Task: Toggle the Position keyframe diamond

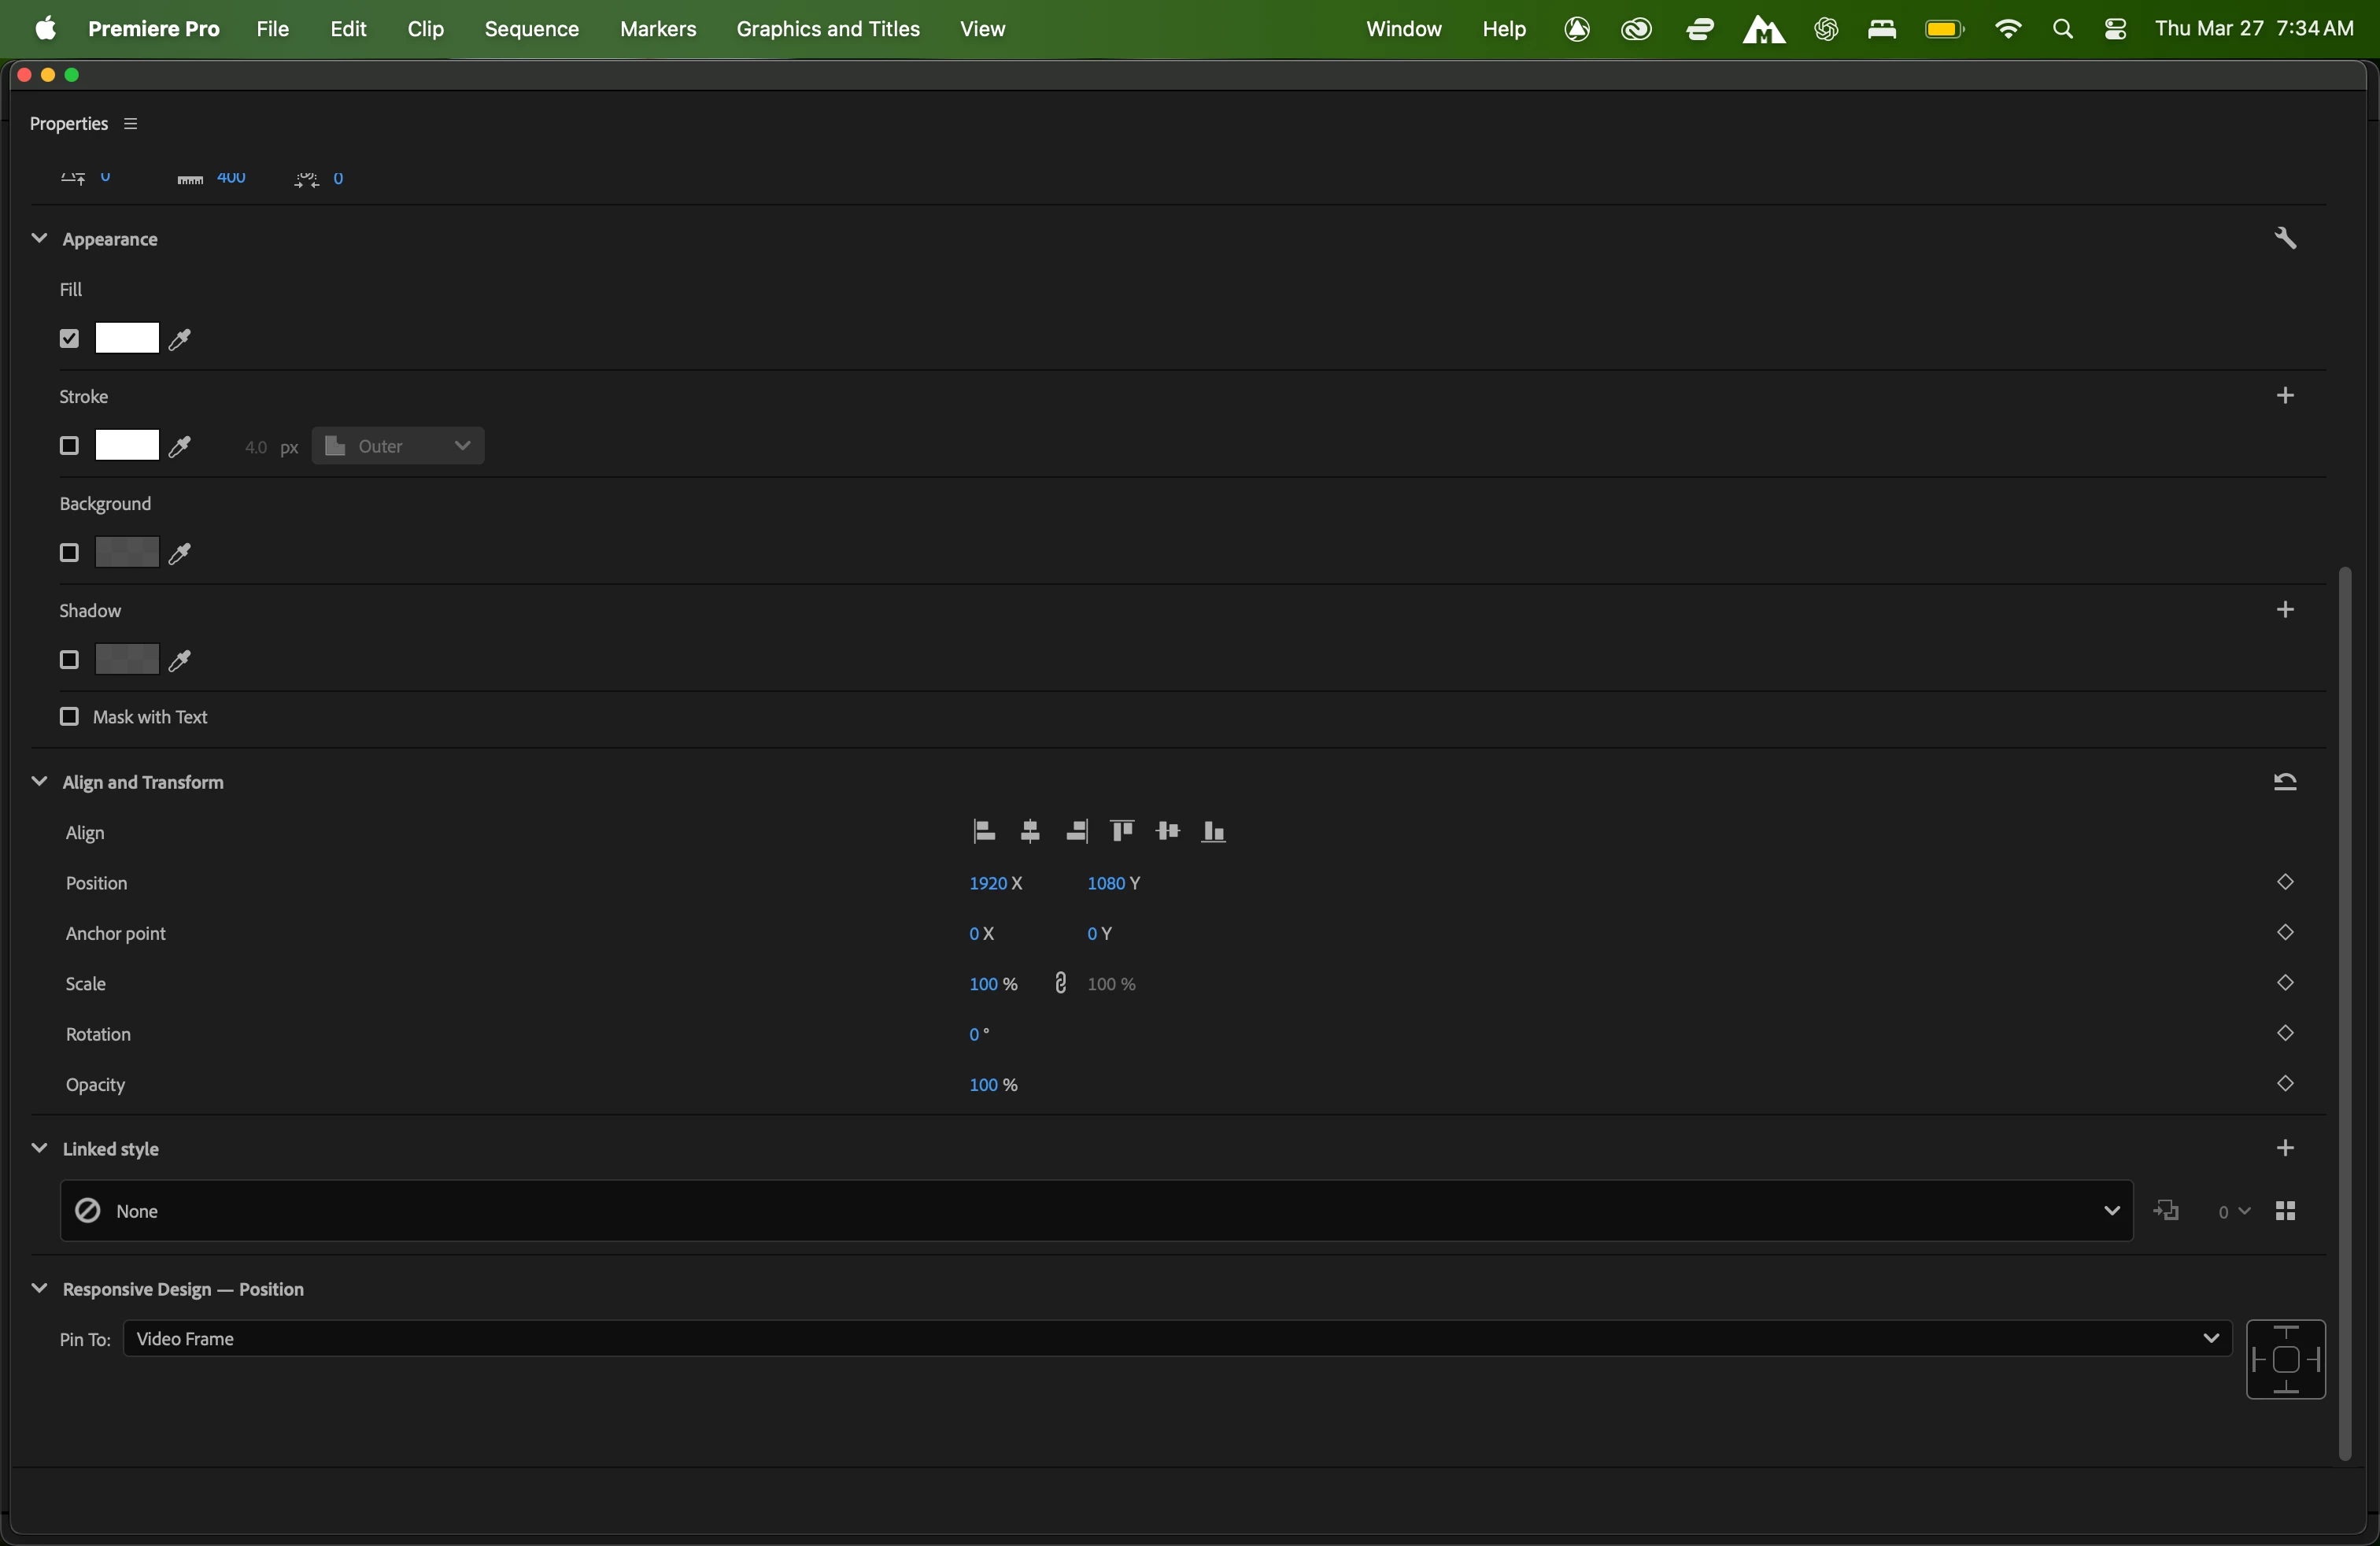Action: (x=2286, y=883)
